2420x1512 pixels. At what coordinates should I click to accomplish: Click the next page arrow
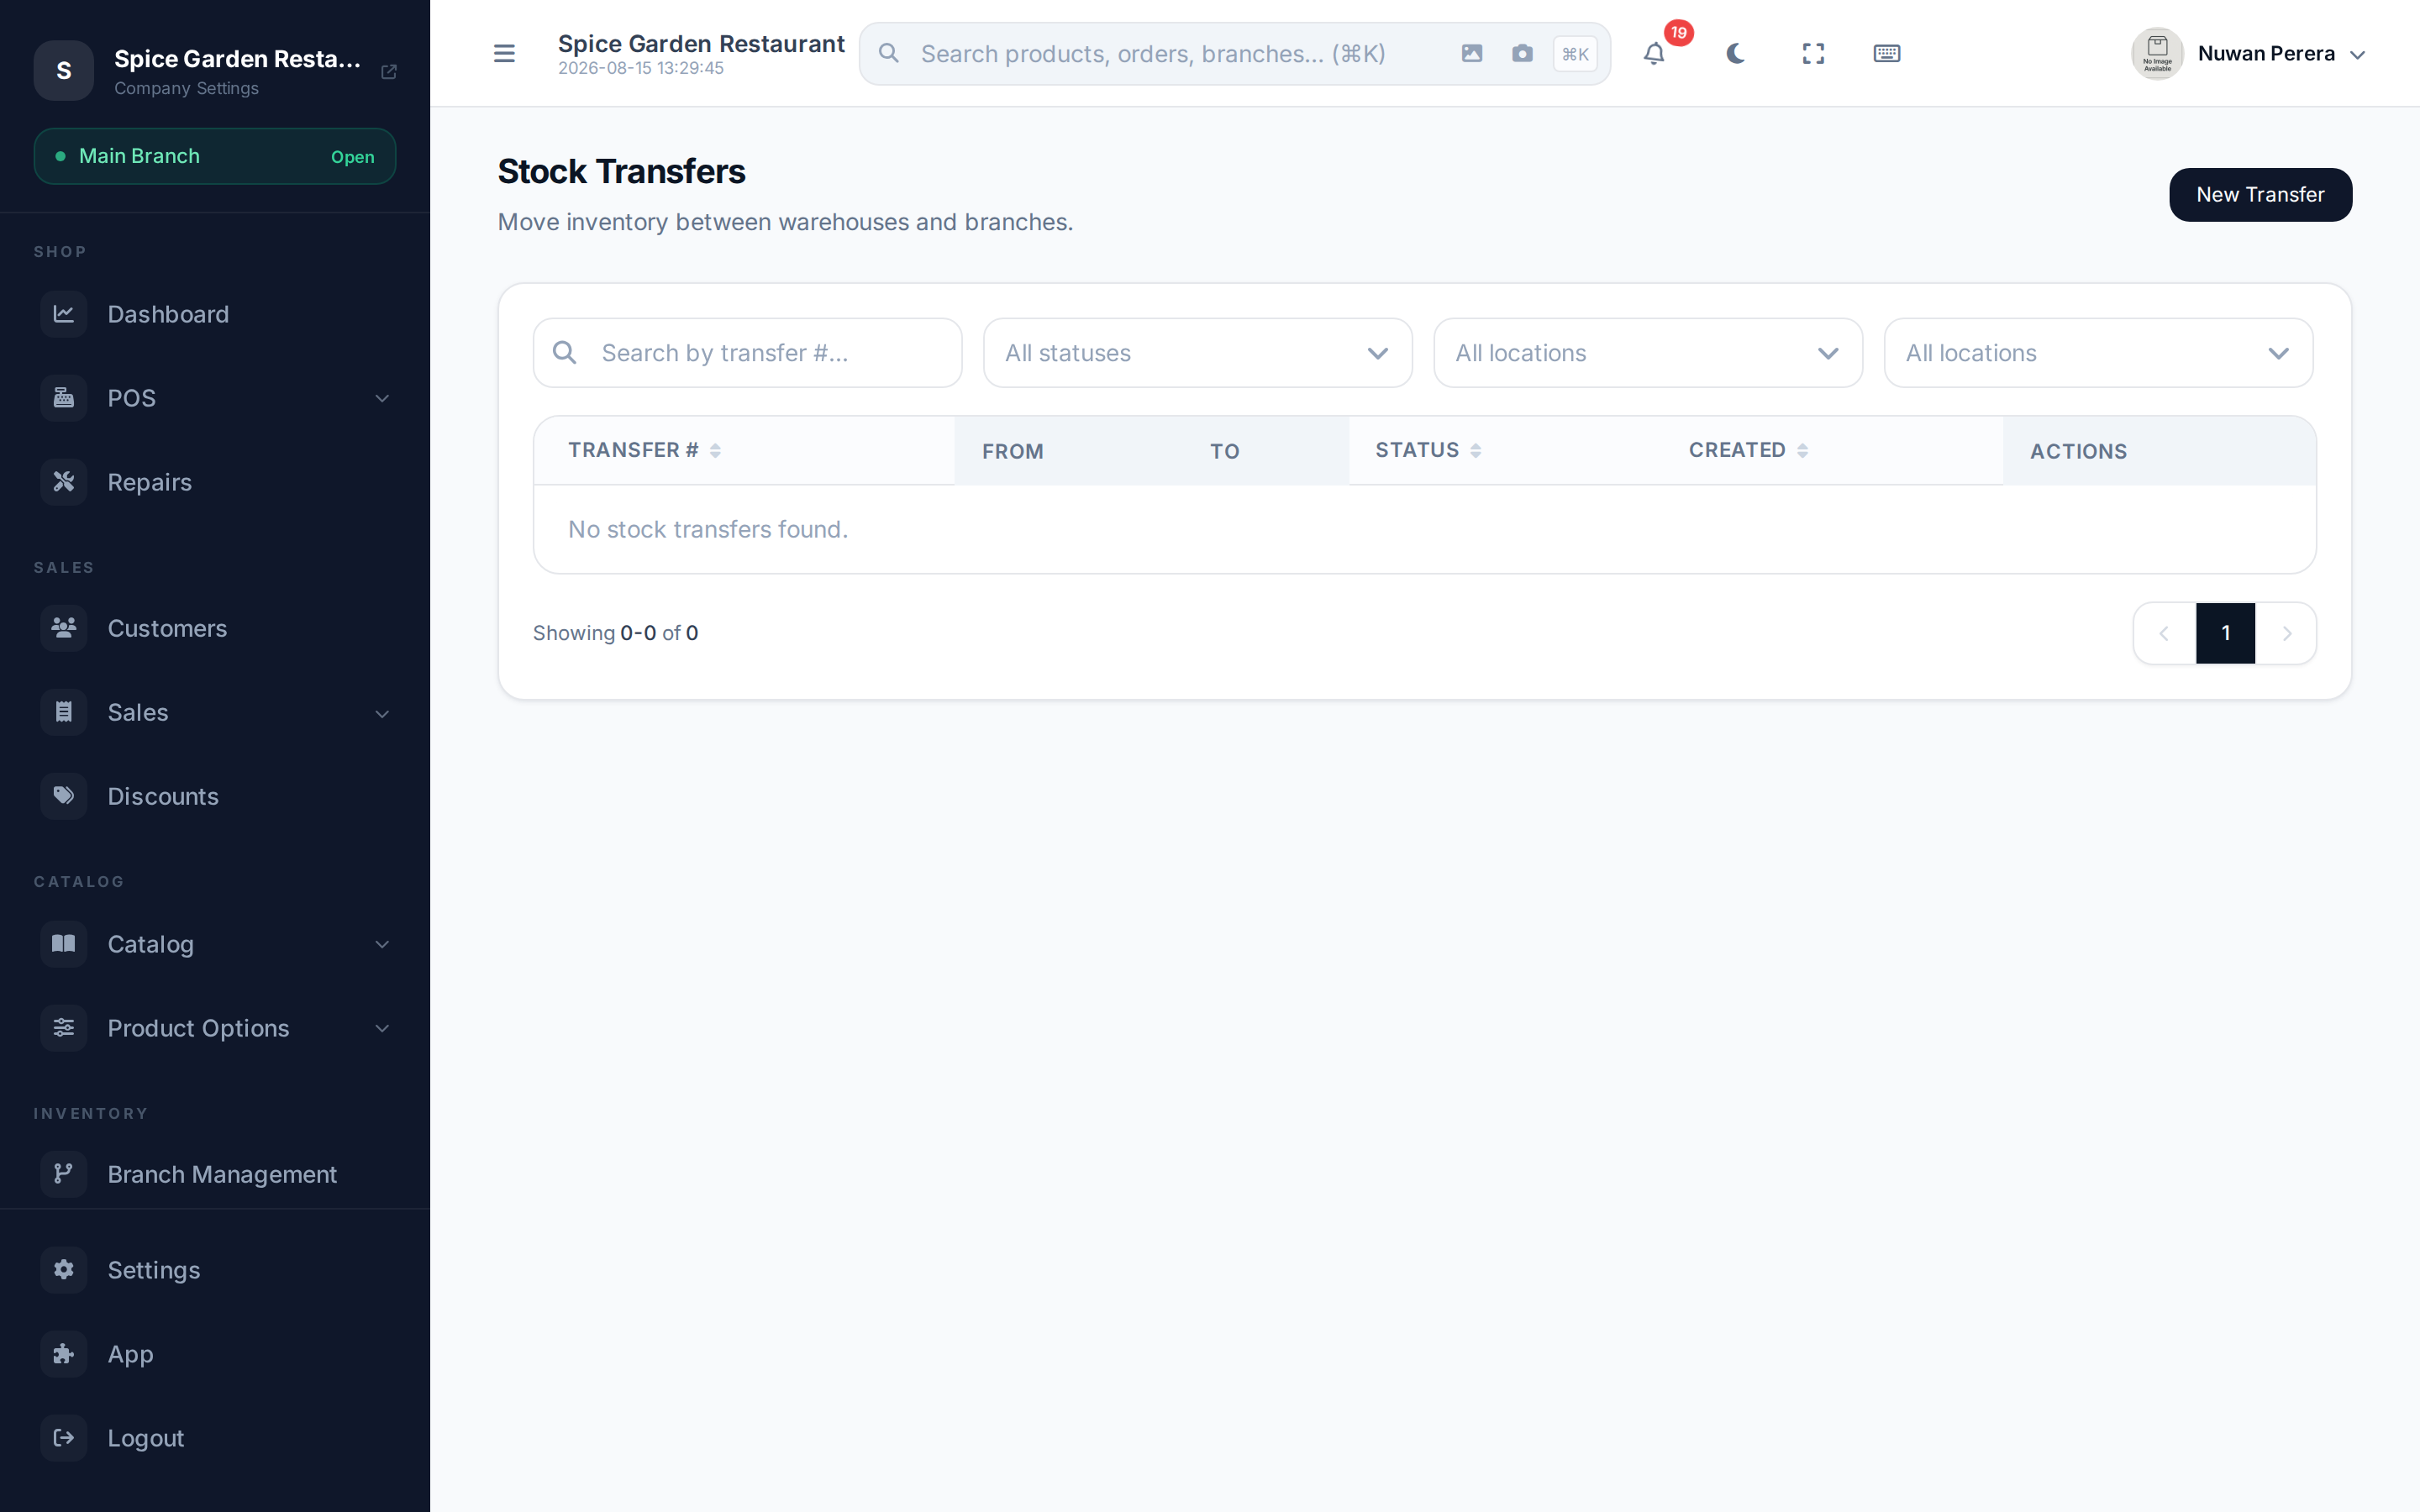[x=2286, y=633]
